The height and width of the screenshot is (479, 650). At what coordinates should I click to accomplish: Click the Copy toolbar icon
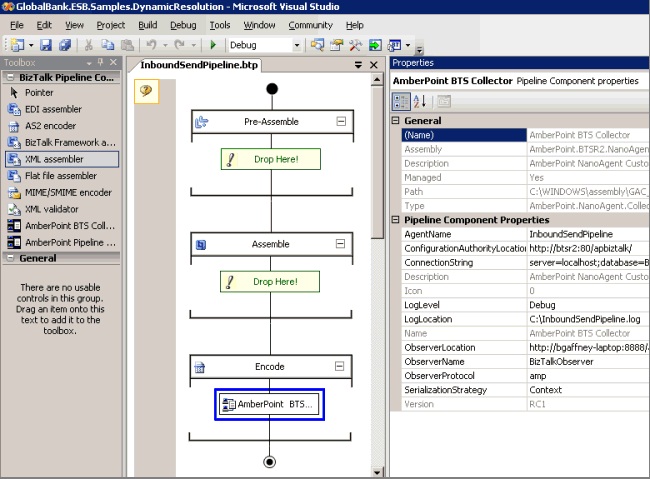tap(108, 45)
